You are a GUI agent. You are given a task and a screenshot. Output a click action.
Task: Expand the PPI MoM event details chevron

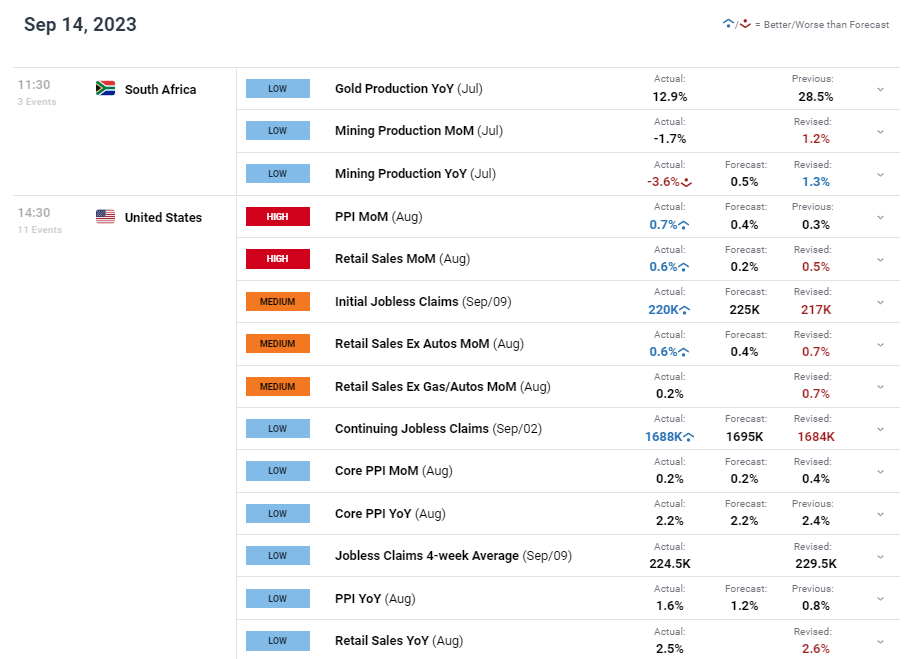click(880, 217)
